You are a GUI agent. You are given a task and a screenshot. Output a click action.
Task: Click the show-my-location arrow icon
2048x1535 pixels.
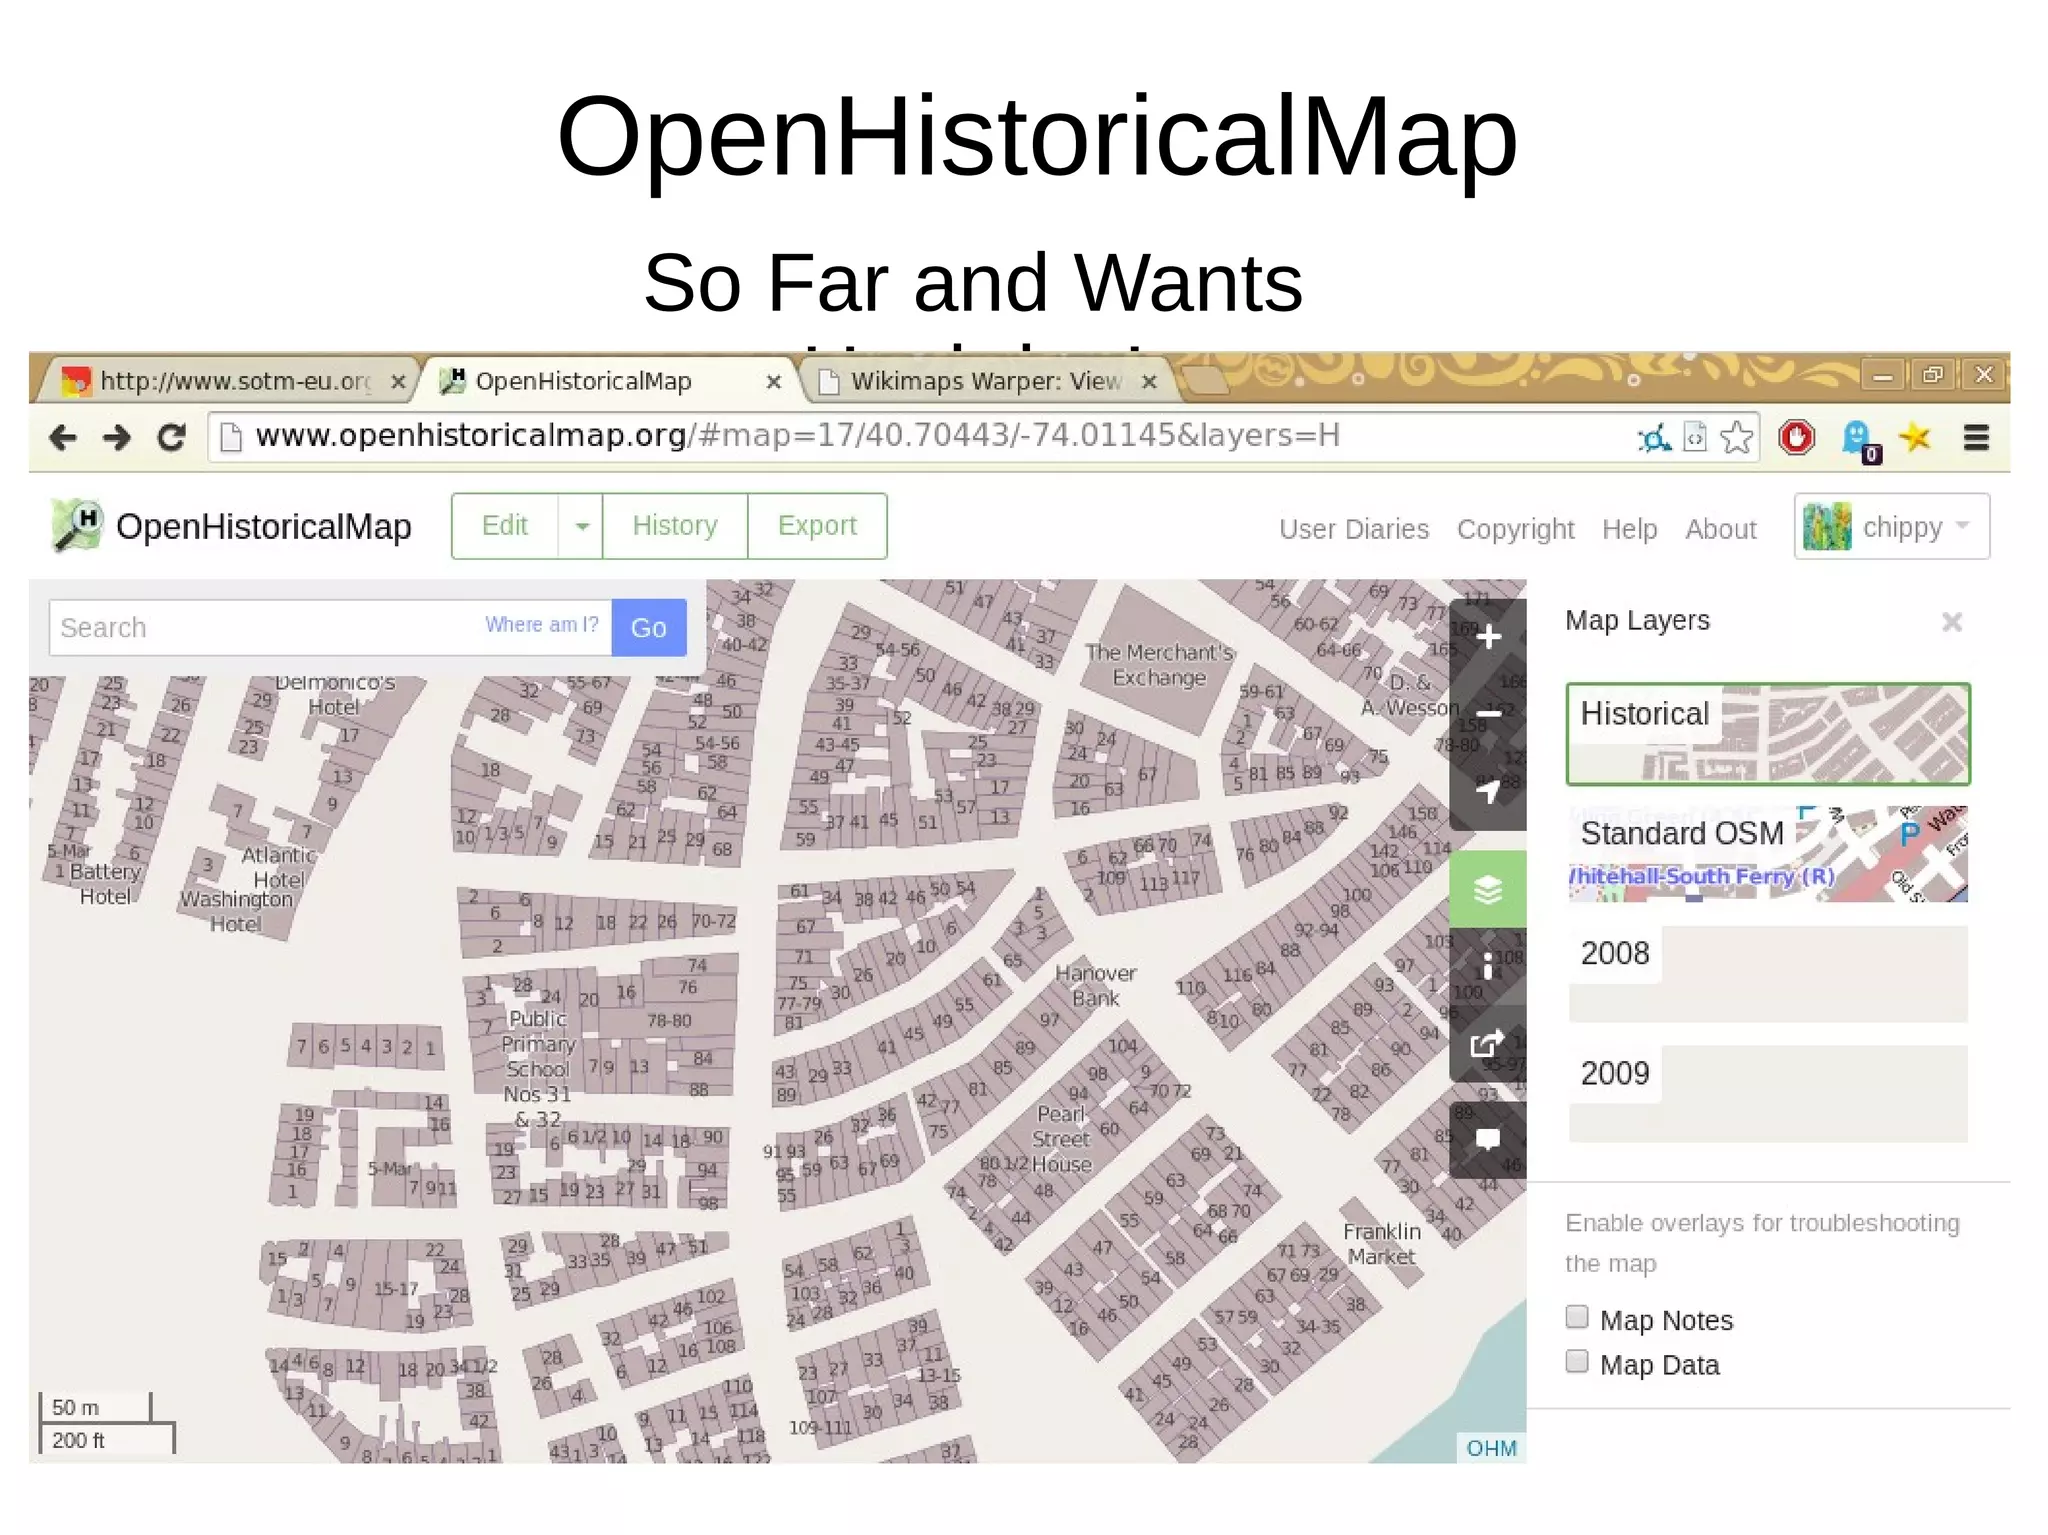coord(1488,792)
